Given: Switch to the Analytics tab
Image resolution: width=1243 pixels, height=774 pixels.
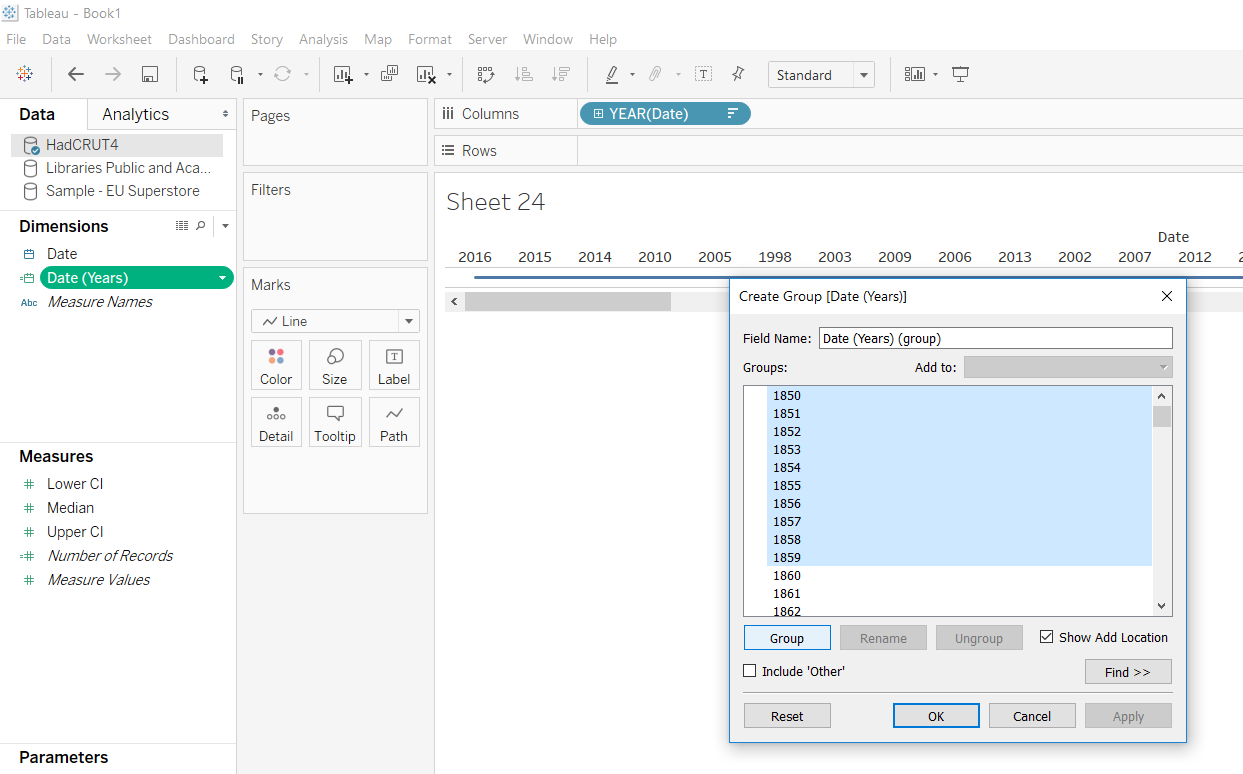Looking at the screenshot, I should [136, 114].
